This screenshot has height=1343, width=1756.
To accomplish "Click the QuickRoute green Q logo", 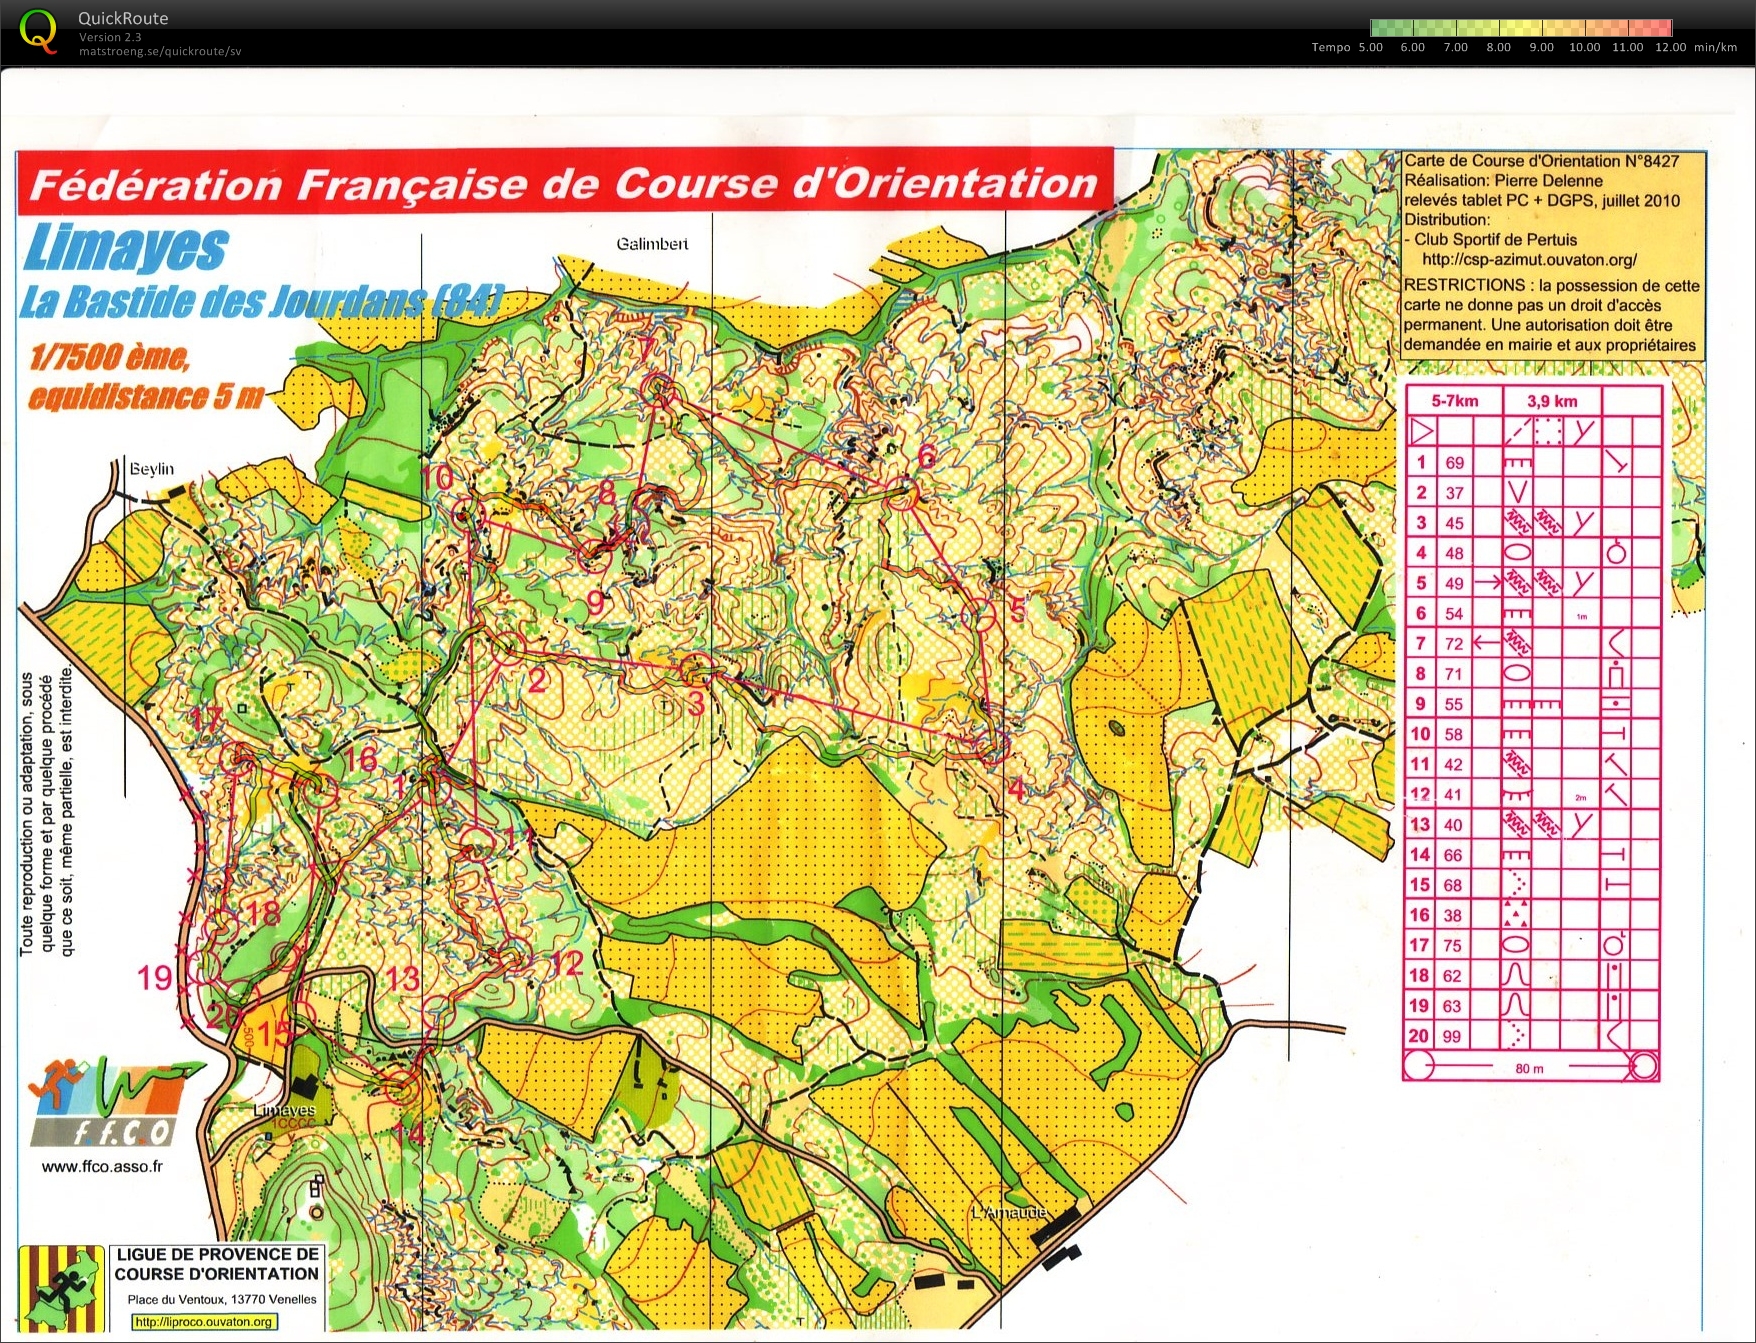I will pos(38,30).
